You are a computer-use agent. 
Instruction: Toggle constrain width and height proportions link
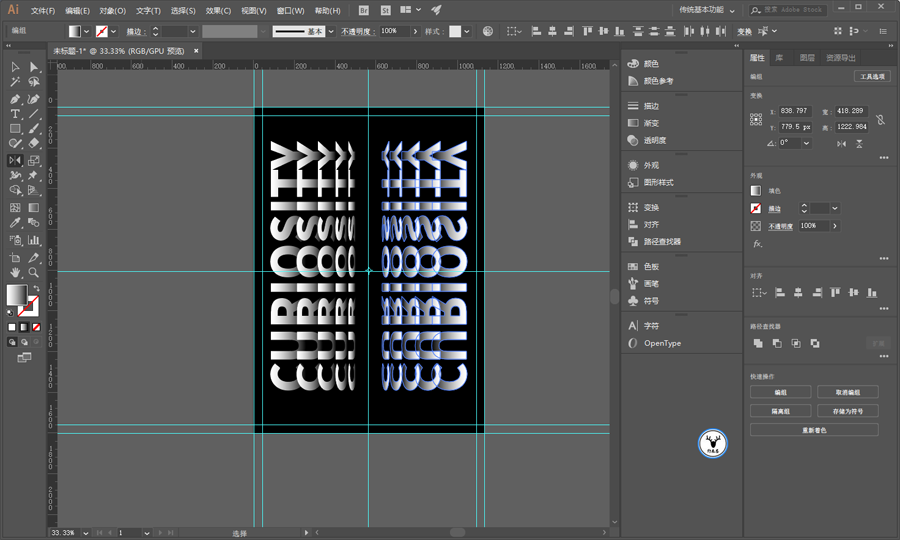point(880,119)
